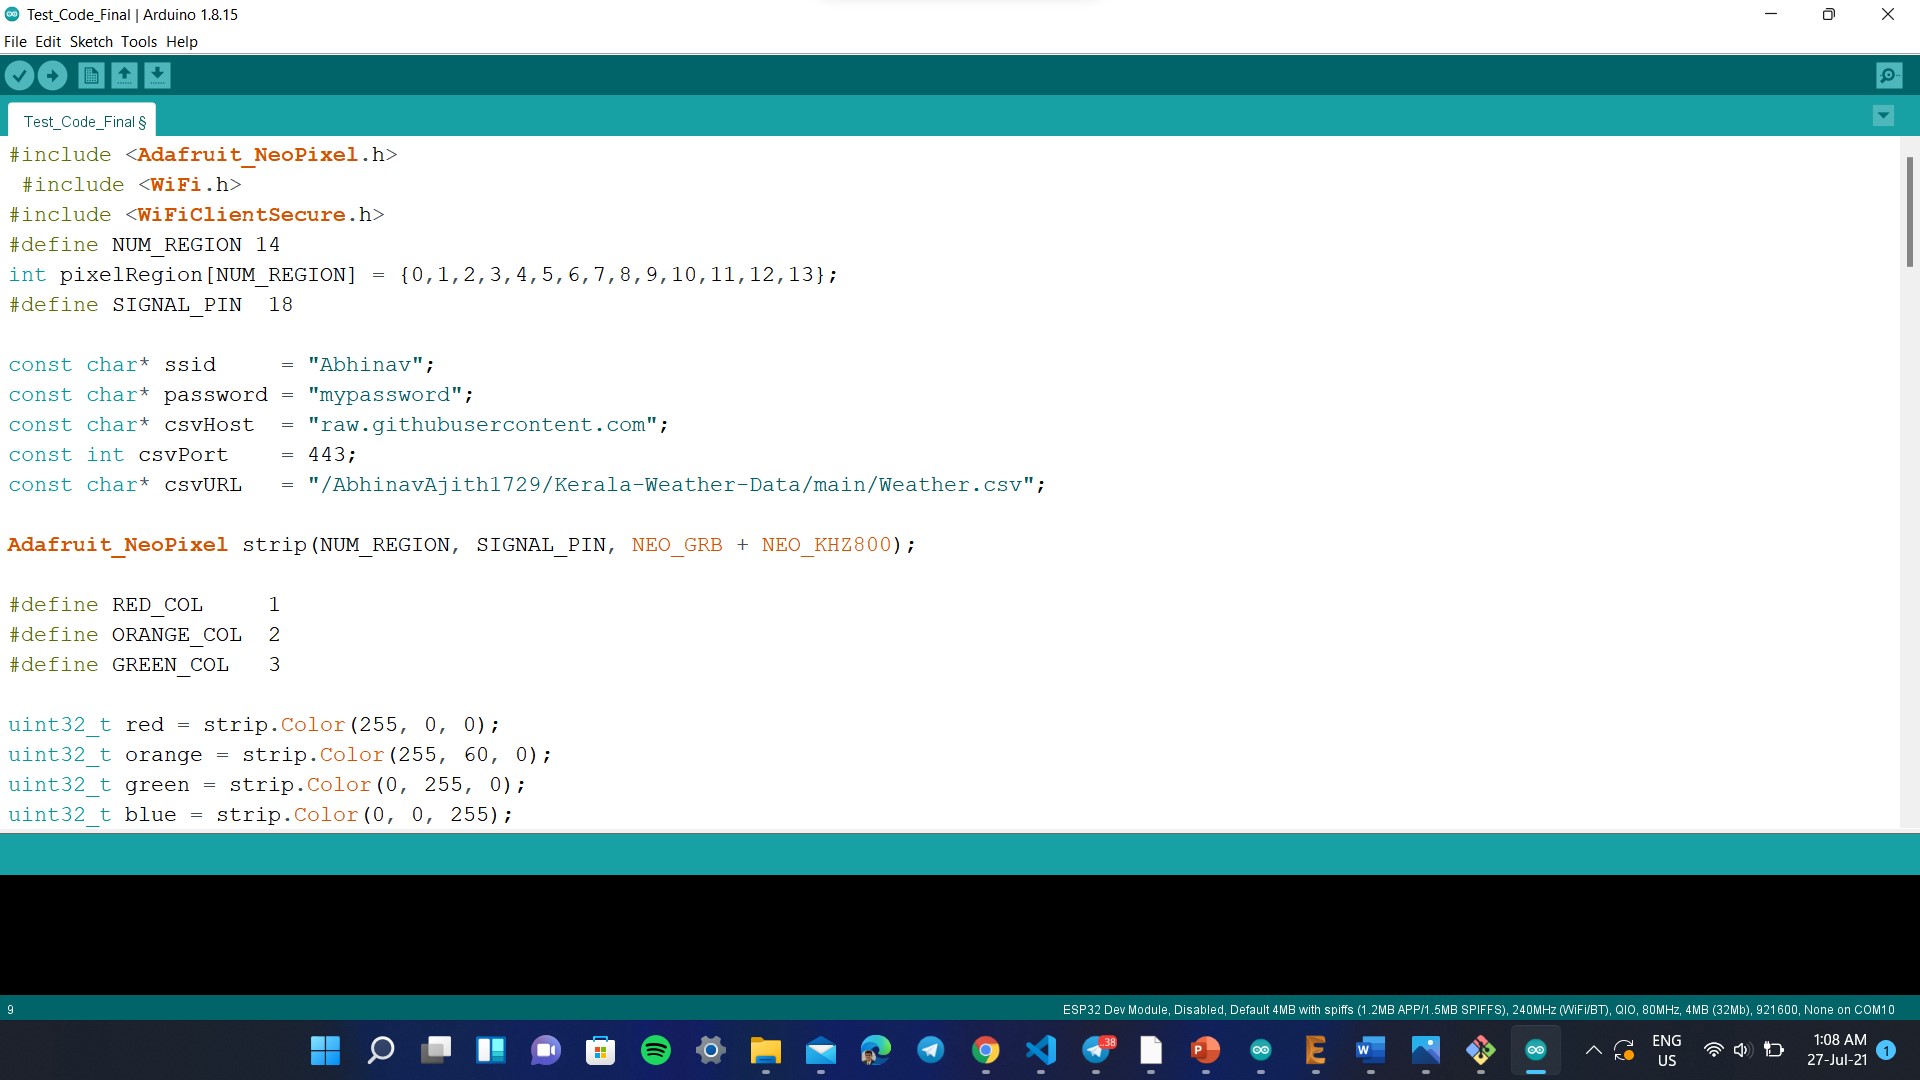Open the Tools menu

(x=139, y=42)
